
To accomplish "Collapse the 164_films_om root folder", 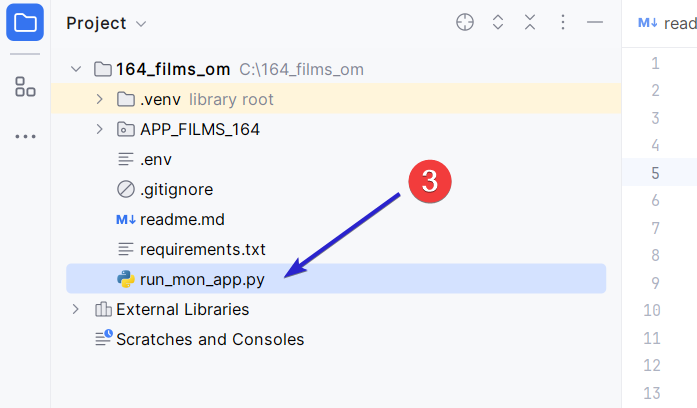I will pos(76,69).
